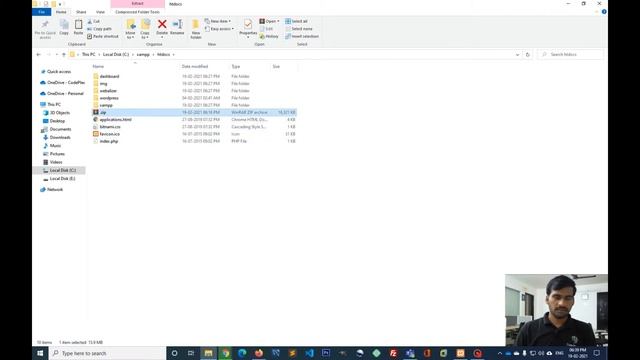Open the Easy access dropdown
Image resolution: width=640 pixels, height=360 pixels.
(219, 29)
